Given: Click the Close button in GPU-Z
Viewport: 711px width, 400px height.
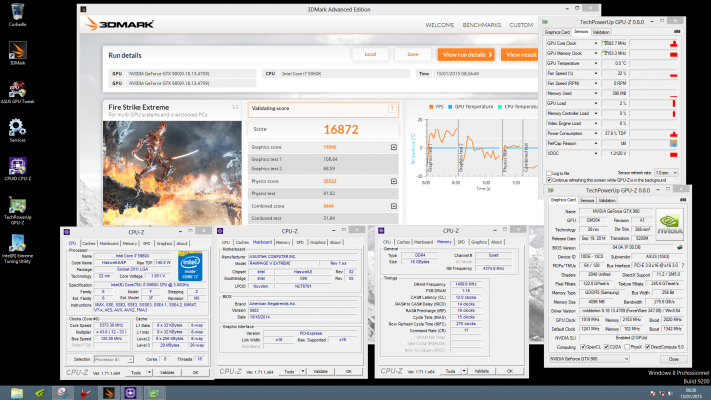Looking at the screenshot, I should click(673, 359).
